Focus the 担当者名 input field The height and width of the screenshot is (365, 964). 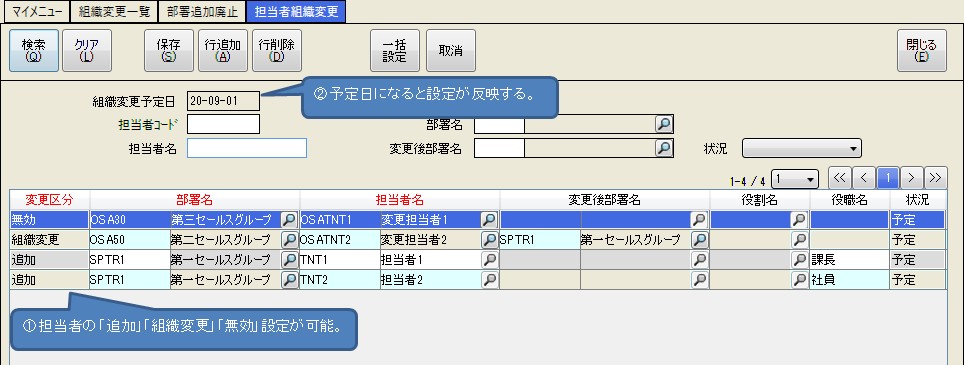[247, 148]
